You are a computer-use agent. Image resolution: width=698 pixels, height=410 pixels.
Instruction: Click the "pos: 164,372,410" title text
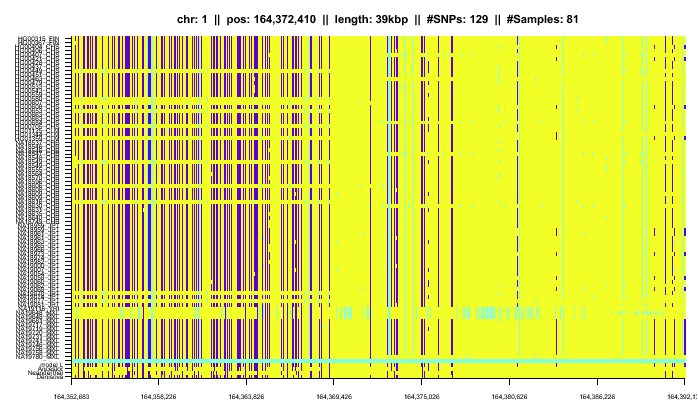point(271,20)
